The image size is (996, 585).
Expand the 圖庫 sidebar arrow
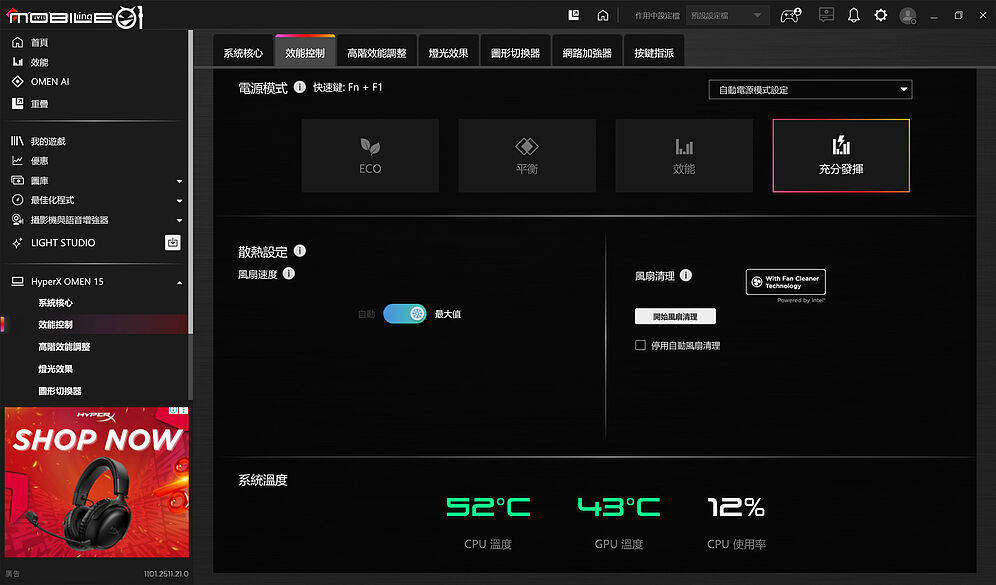[179, 181]
